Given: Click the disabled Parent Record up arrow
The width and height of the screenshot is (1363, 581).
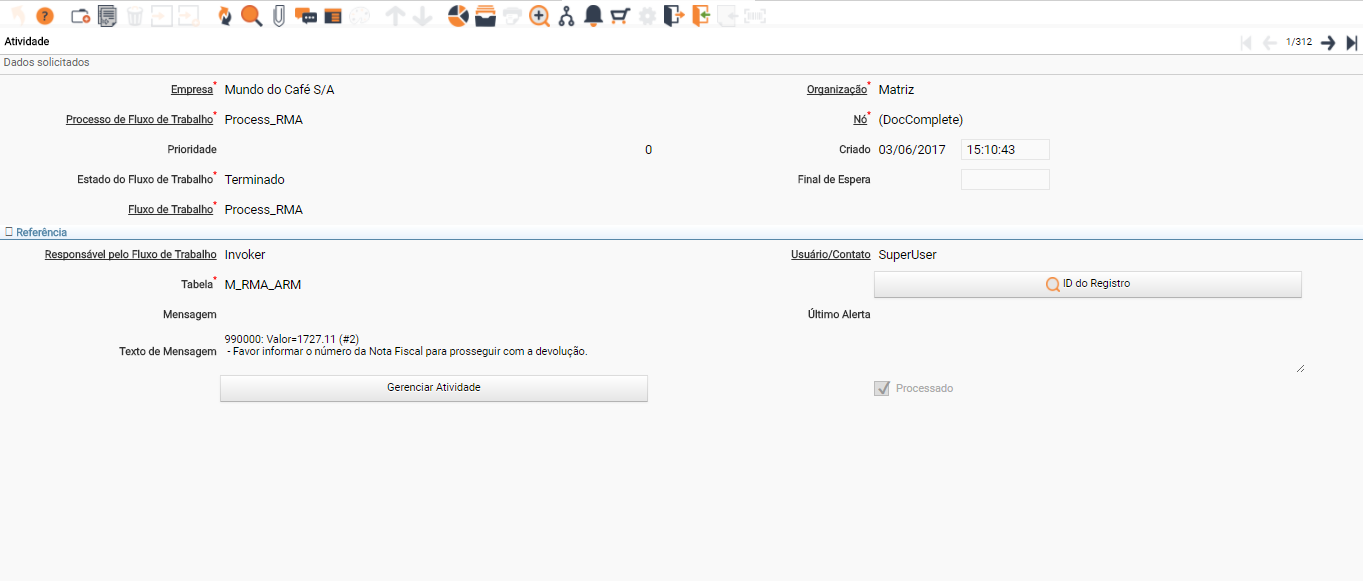Looking at the screenshot, I should click(x=396, y=16).
